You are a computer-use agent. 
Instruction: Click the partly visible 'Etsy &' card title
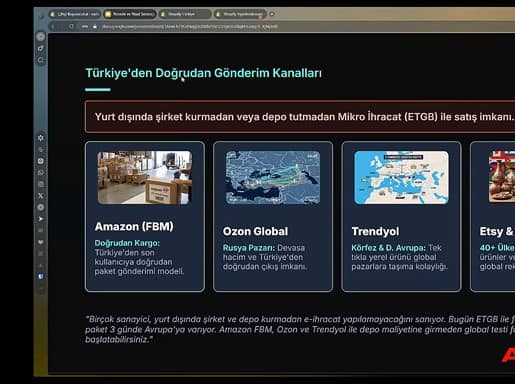click(497, 231)
